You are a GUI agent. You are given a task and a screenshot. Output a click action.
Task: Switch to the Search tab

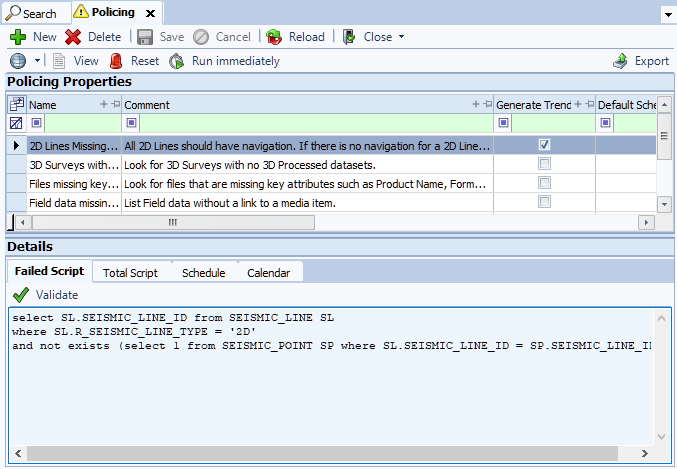(x=37, y=13)
